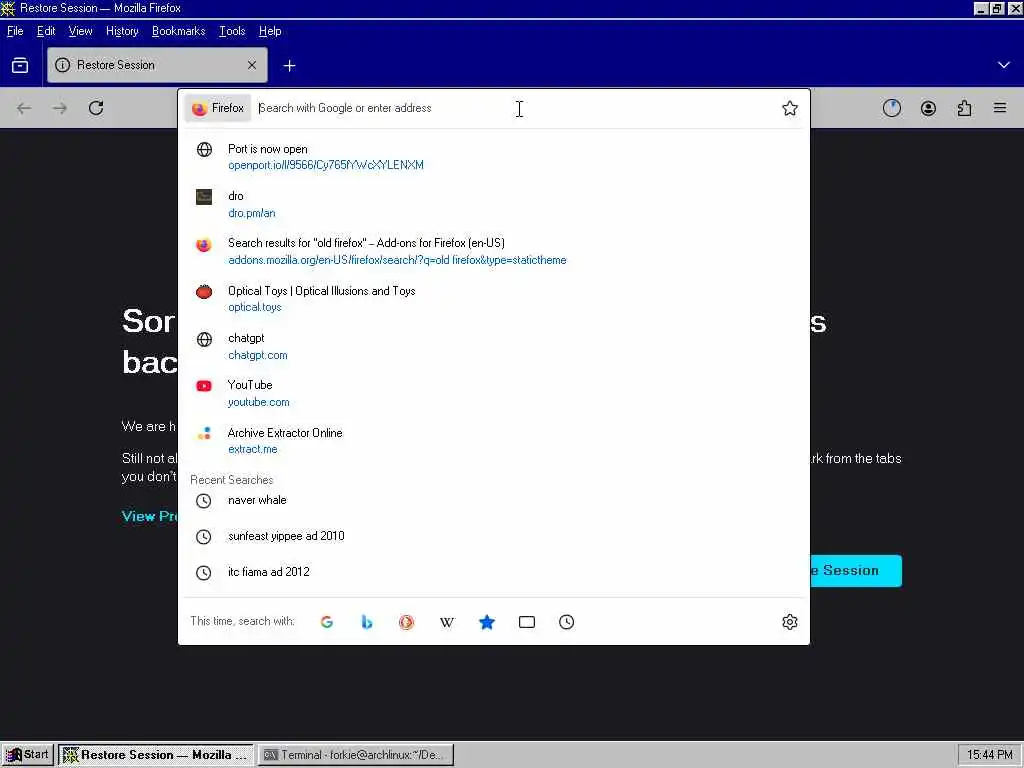Open the dro.pm/an link
Image resolution: width=1024 pixels, height=768 pixels.
pyautogui.click(x=251, y=213)
